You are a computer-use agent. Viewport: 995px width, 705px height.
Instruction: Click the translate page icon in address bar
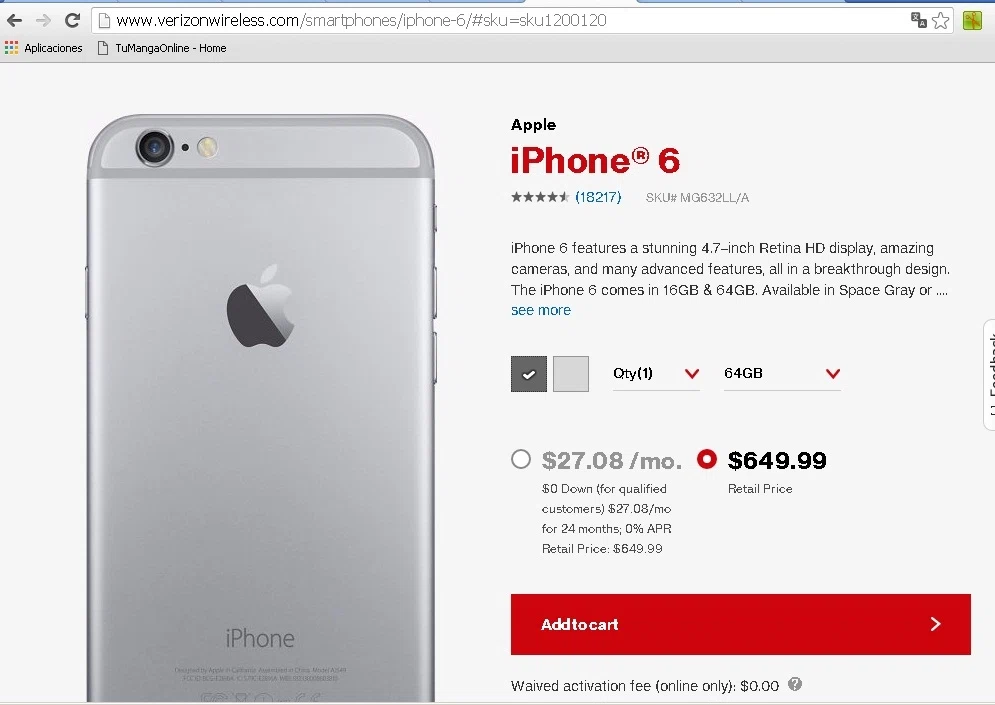[918, 20]
